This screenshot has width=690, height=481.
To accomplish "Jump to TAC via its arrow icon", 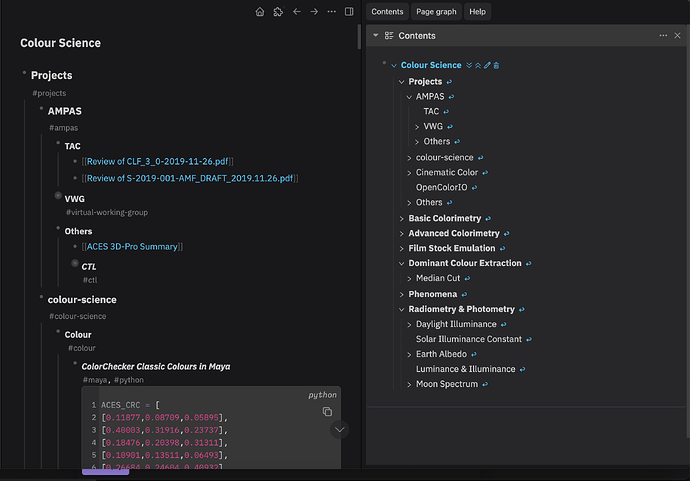I will pos(446,112).
